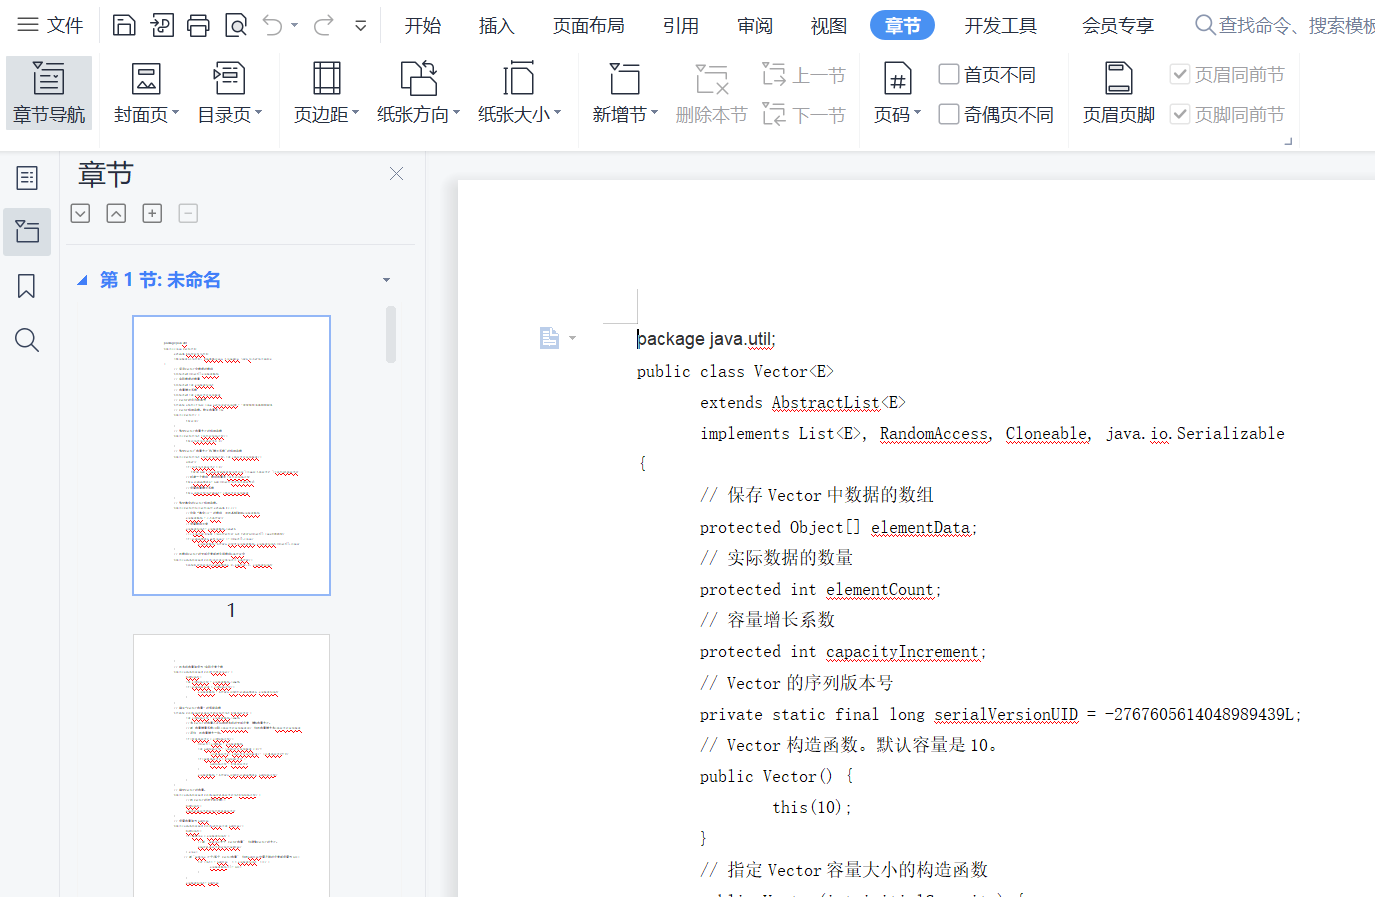Viewport: 1375px width, 897px height.
Task: Open the 文件 menu
Action: click(50, 25)
